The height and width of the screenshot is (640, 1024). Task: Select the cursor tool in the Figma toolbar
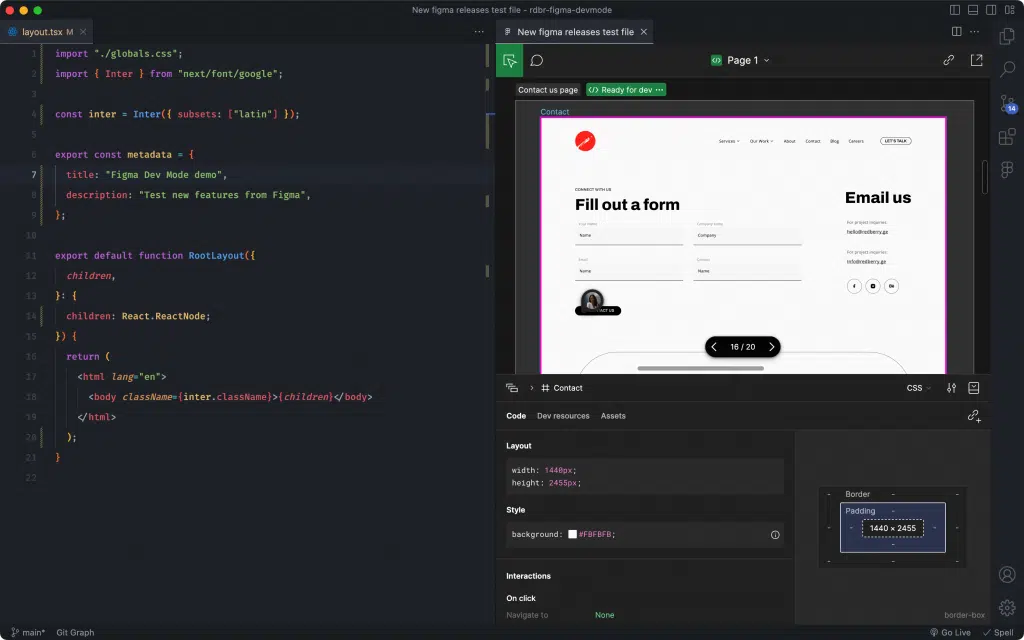510,60
